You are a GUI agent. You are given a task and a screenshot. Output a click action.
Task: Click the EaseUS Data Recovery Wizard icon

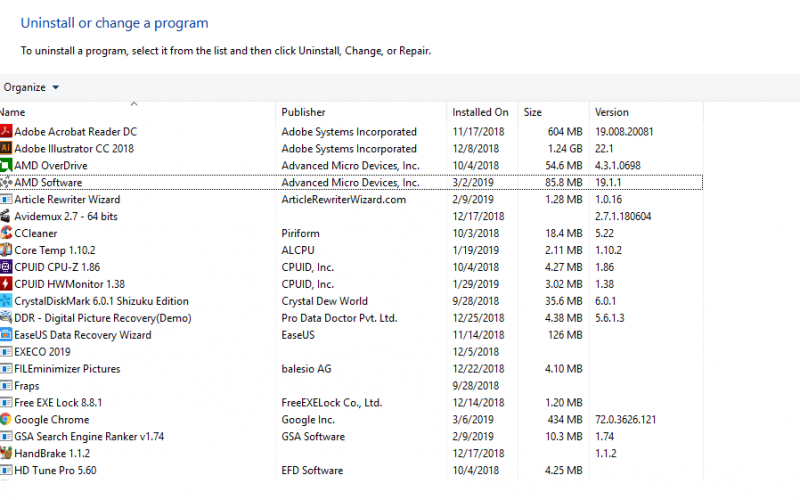click(6, 334)
